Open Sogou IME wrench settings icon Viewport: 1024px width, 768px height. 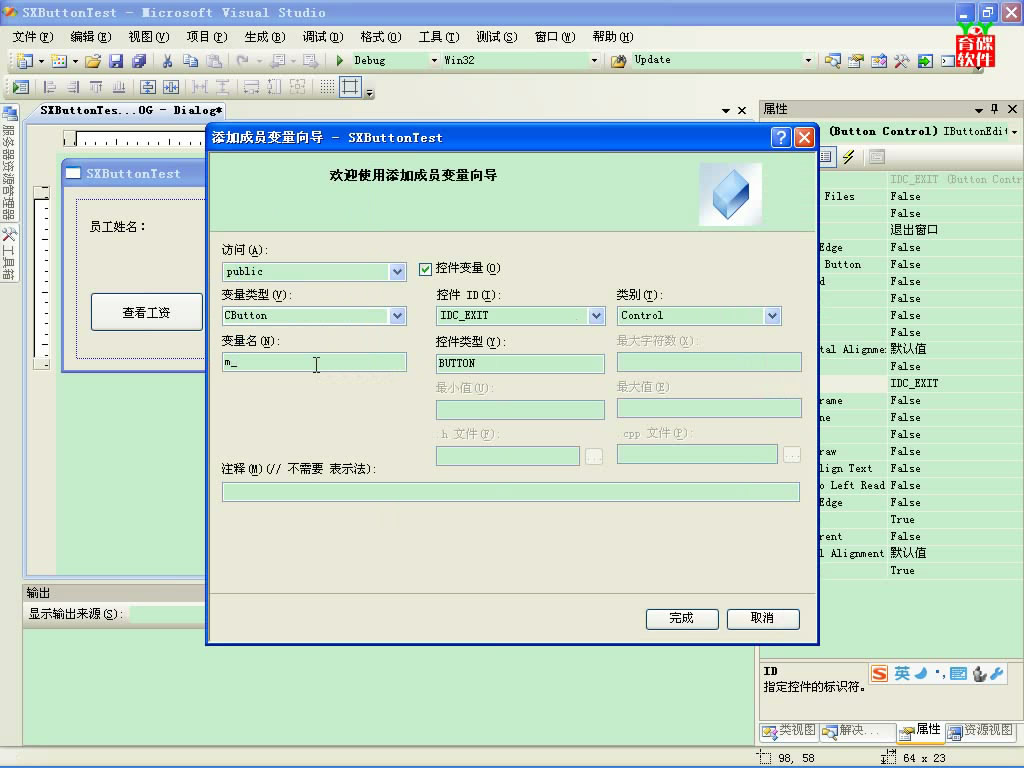(x=997, y=673)
